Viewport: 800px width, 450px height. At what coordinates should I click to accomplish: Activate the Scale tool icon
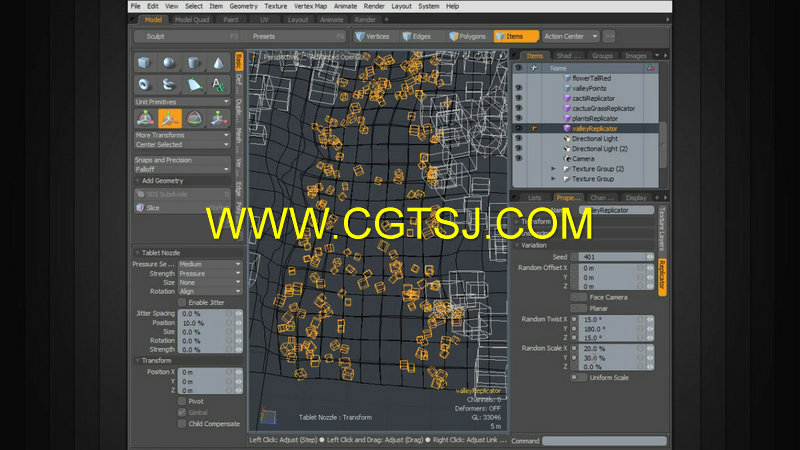coord(218,118)
